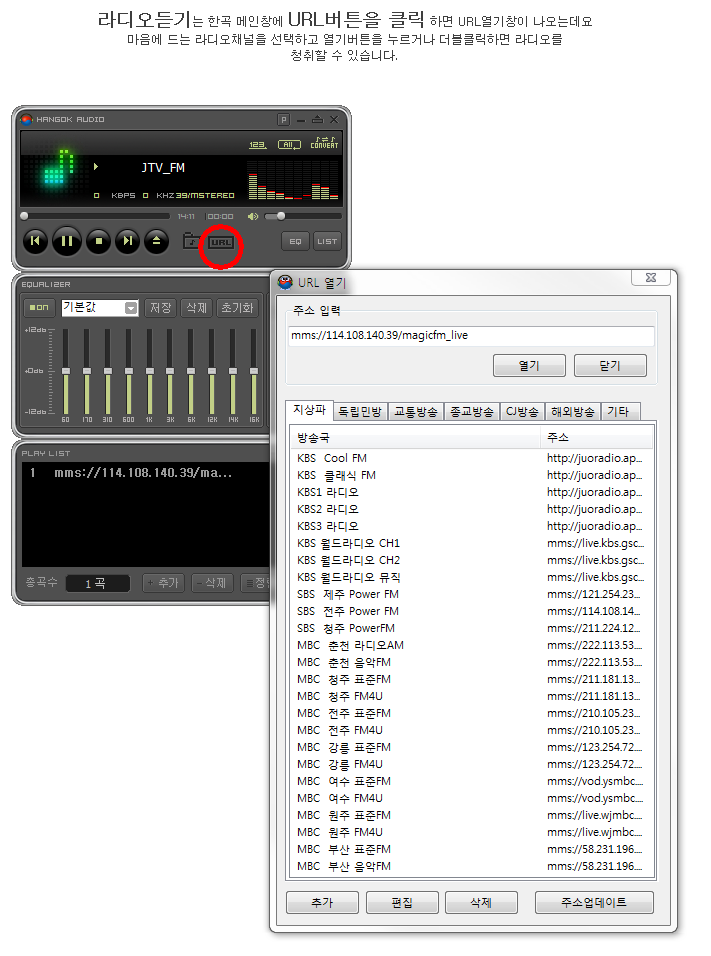The height and width of the screenshot is (956, 711).
Task: Click the P button in player title bar
Action: click(x=284, y=120)
